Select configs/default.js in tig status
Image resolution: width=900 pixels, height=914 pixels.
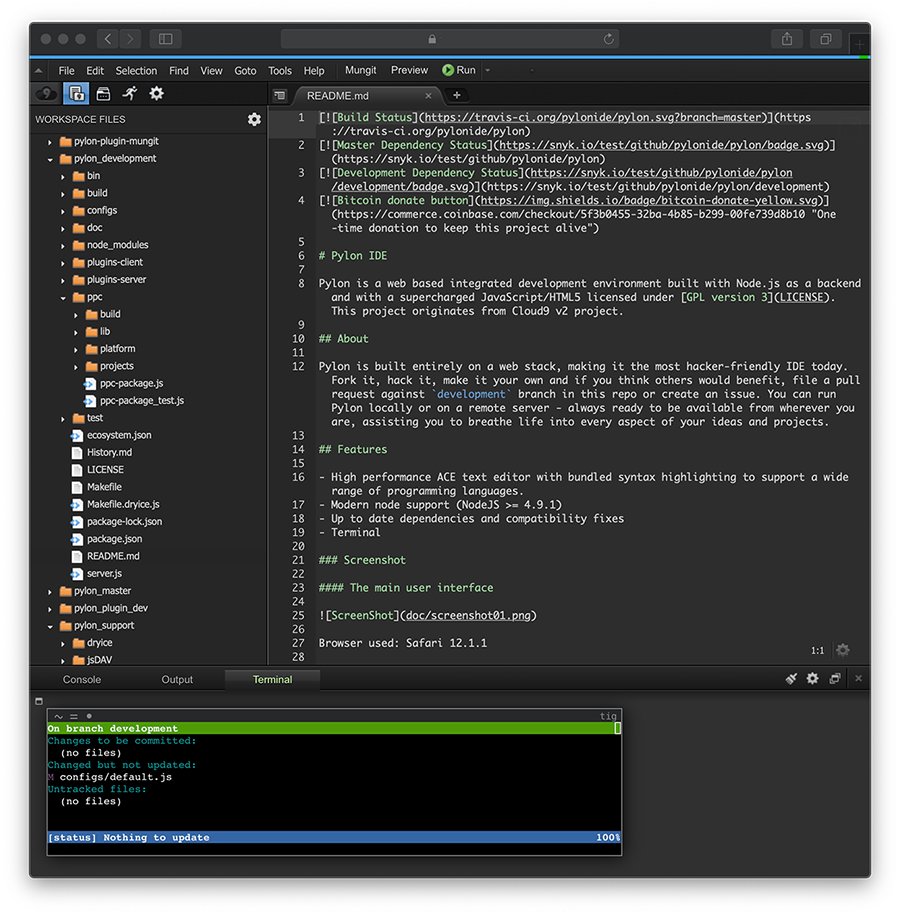(x=115, y=777)
